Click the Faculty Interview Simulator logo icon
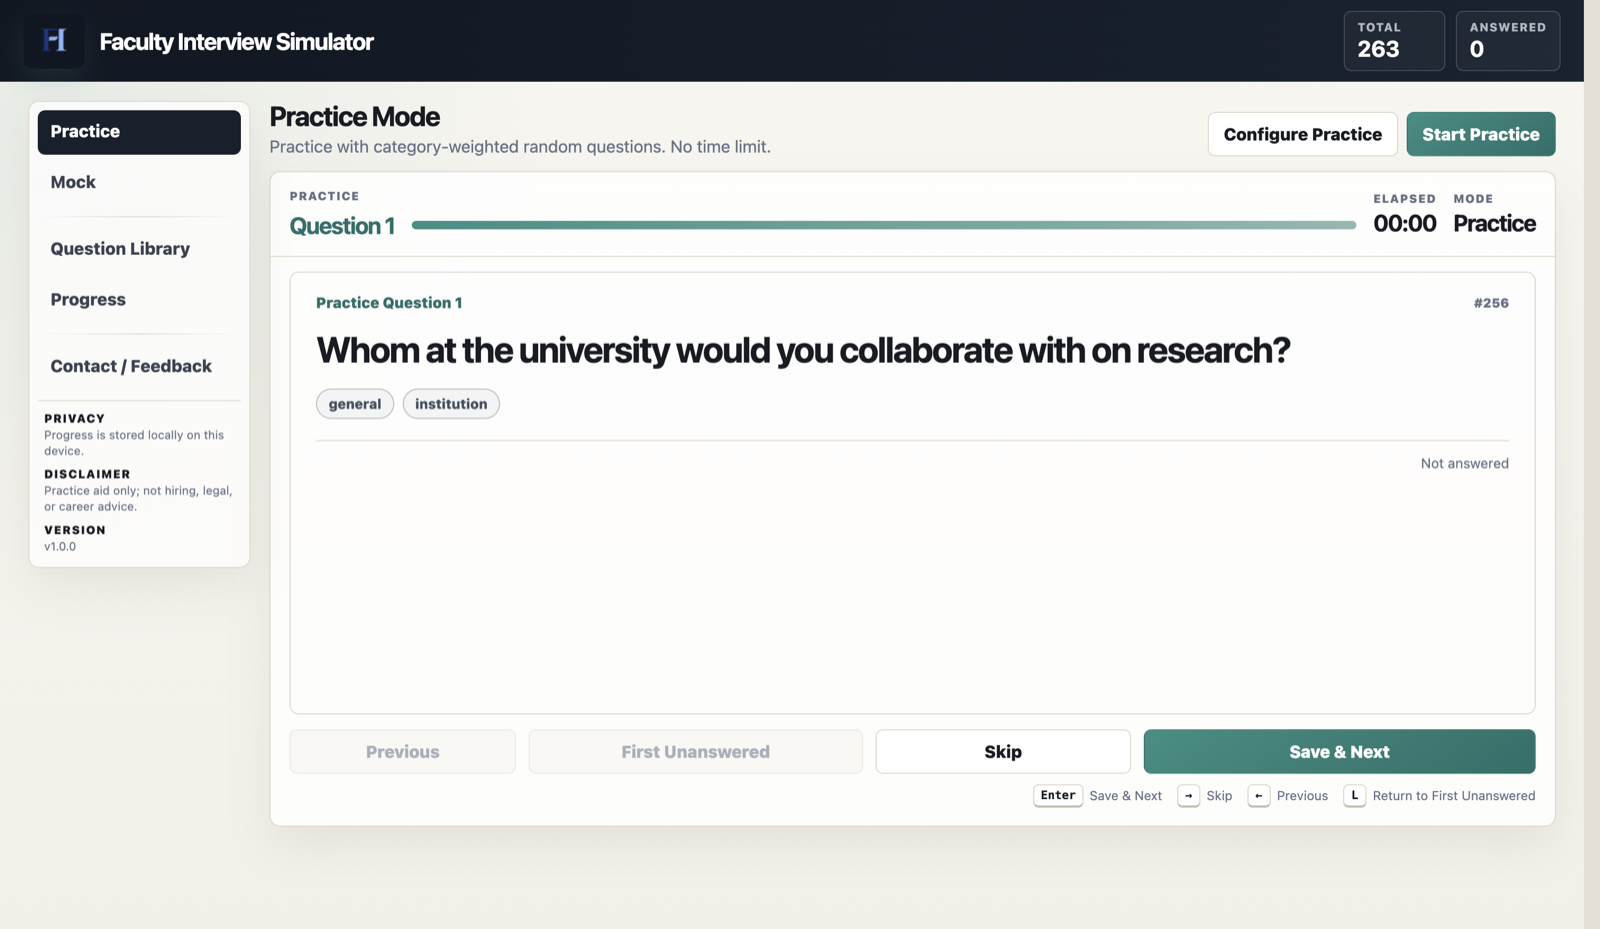The image size is (1600, 929). click(x=54, y=41)
